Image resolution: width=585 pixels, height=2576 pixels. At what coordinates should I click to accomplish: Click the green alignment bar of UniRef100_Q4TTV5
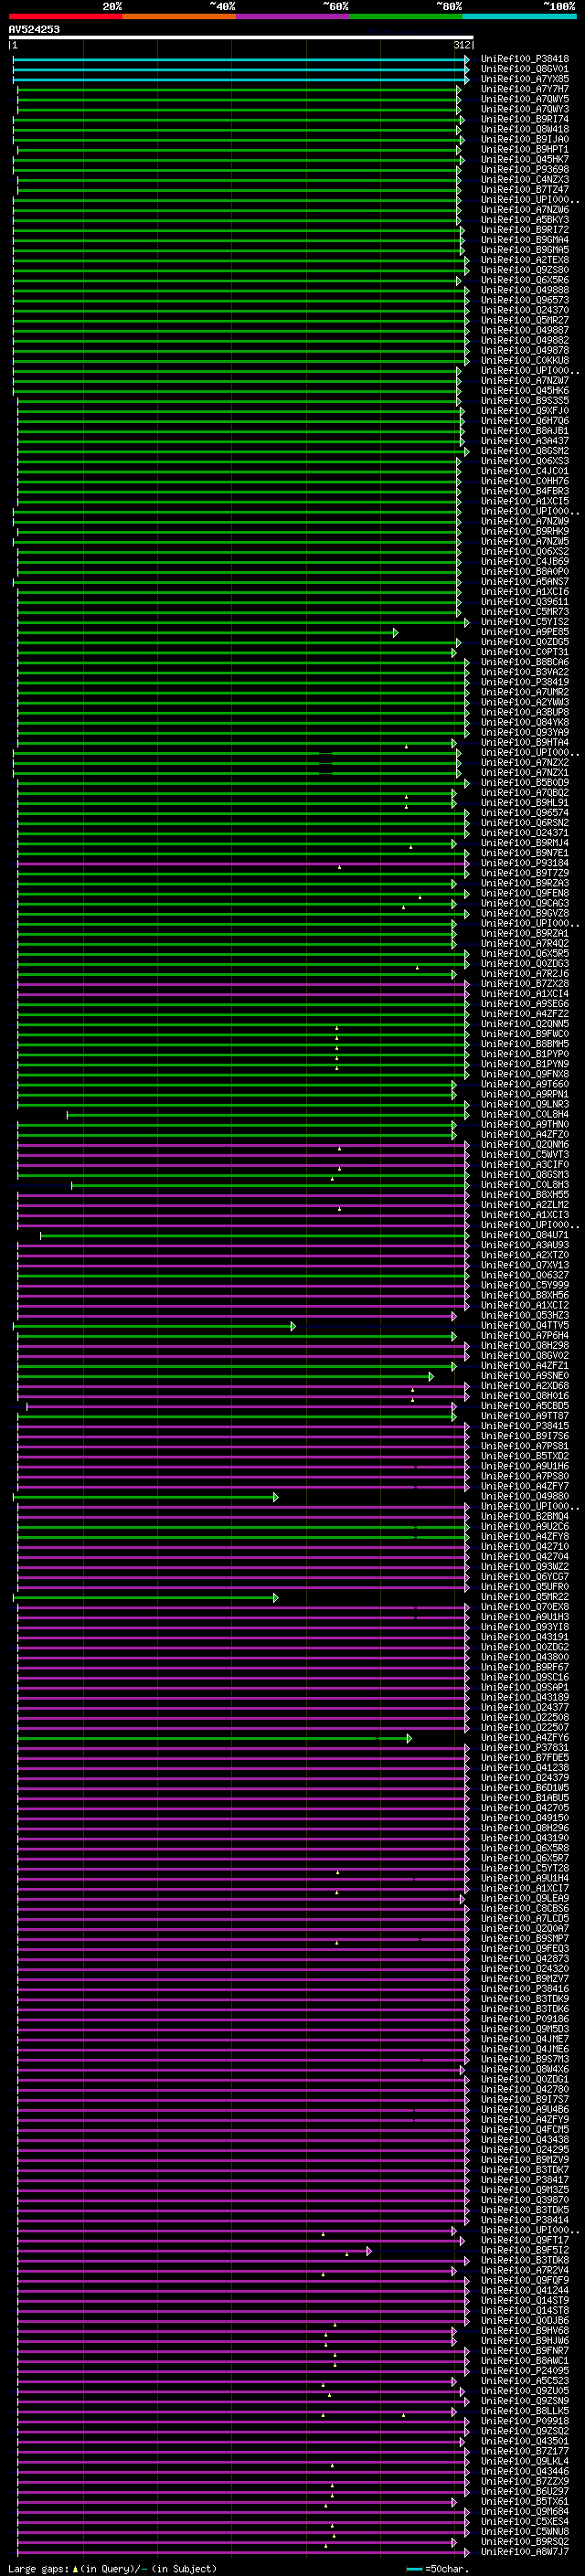pos(154,1327)
